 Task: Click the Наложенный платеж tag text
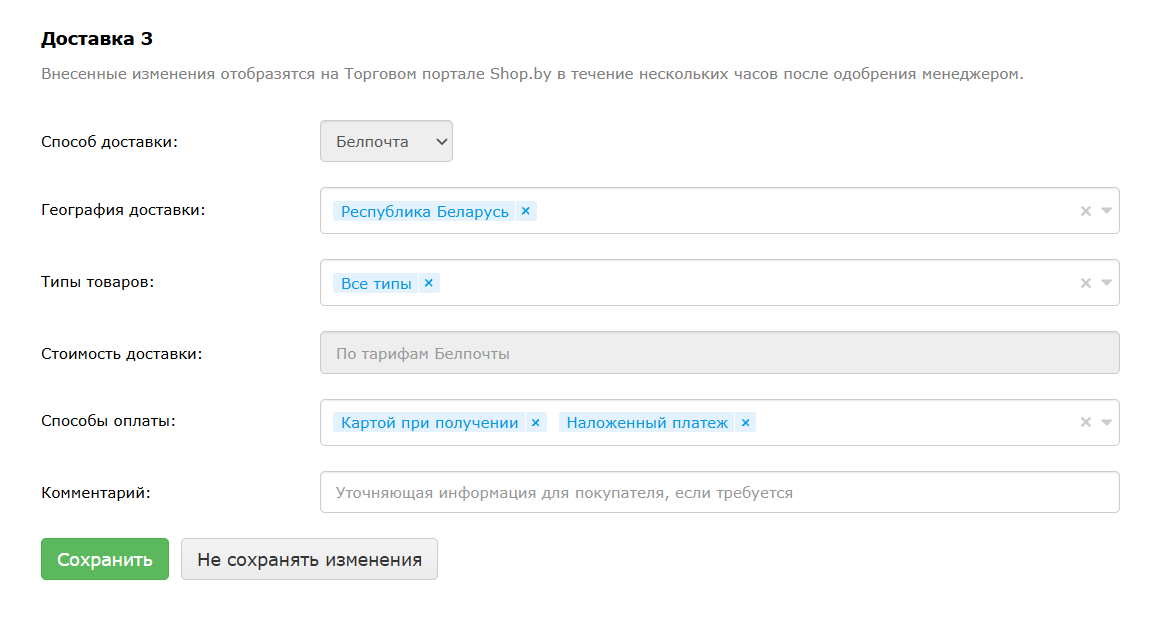point(647,423)
